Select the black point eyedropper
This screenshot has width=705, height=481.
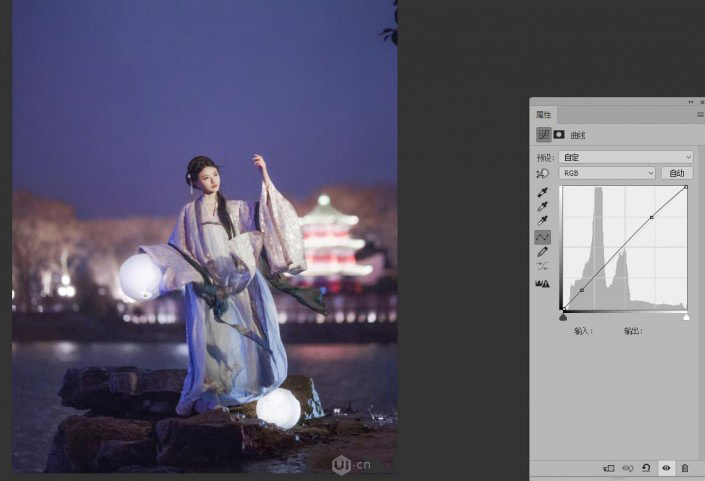(x=543, y=192)
